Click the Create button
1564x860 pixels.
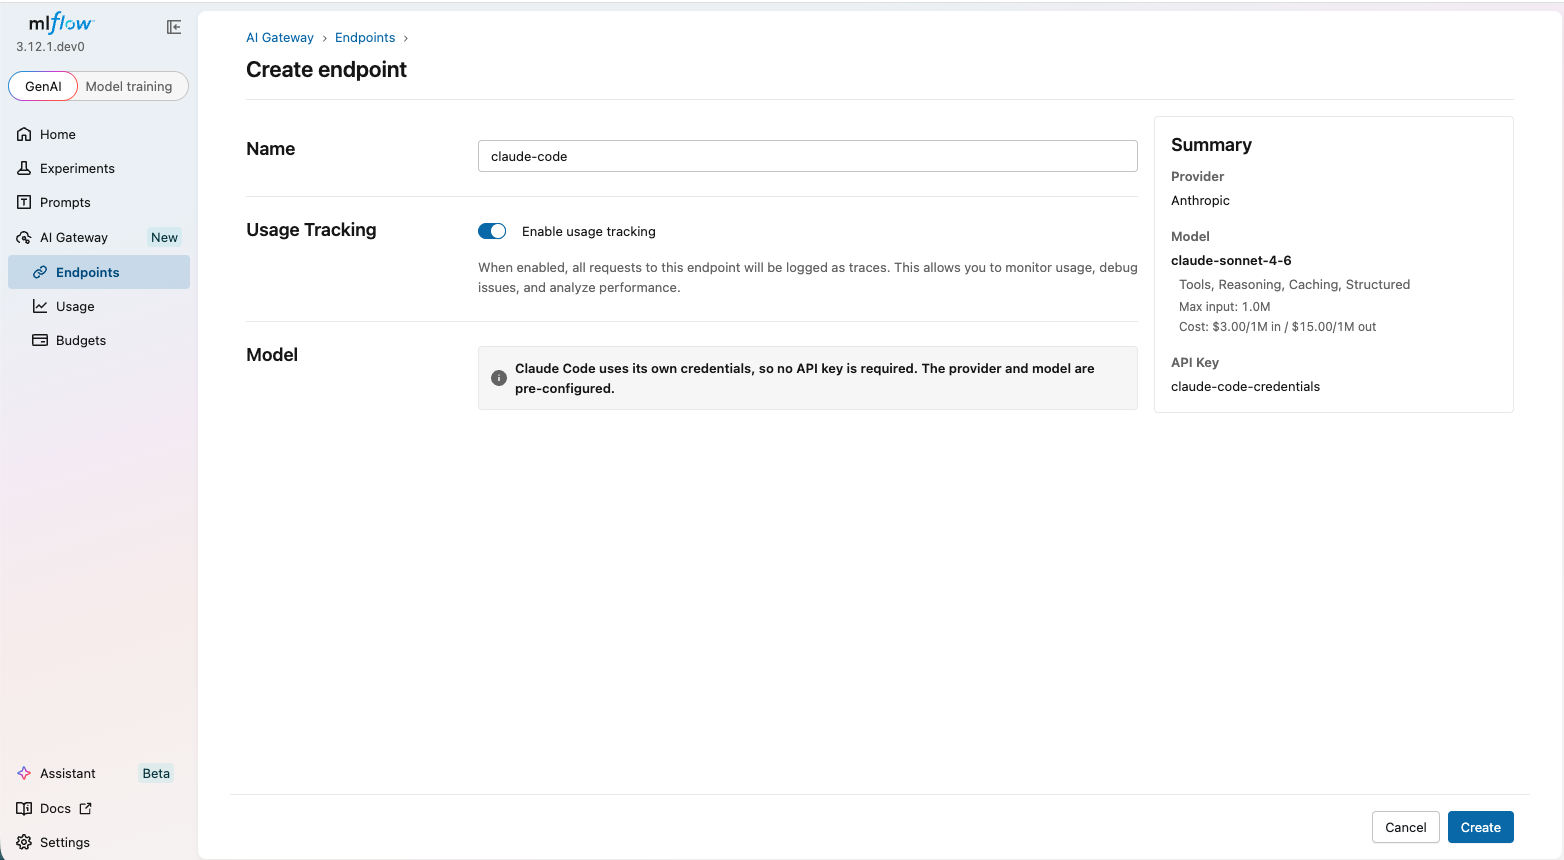click(x=1481, y=827)
